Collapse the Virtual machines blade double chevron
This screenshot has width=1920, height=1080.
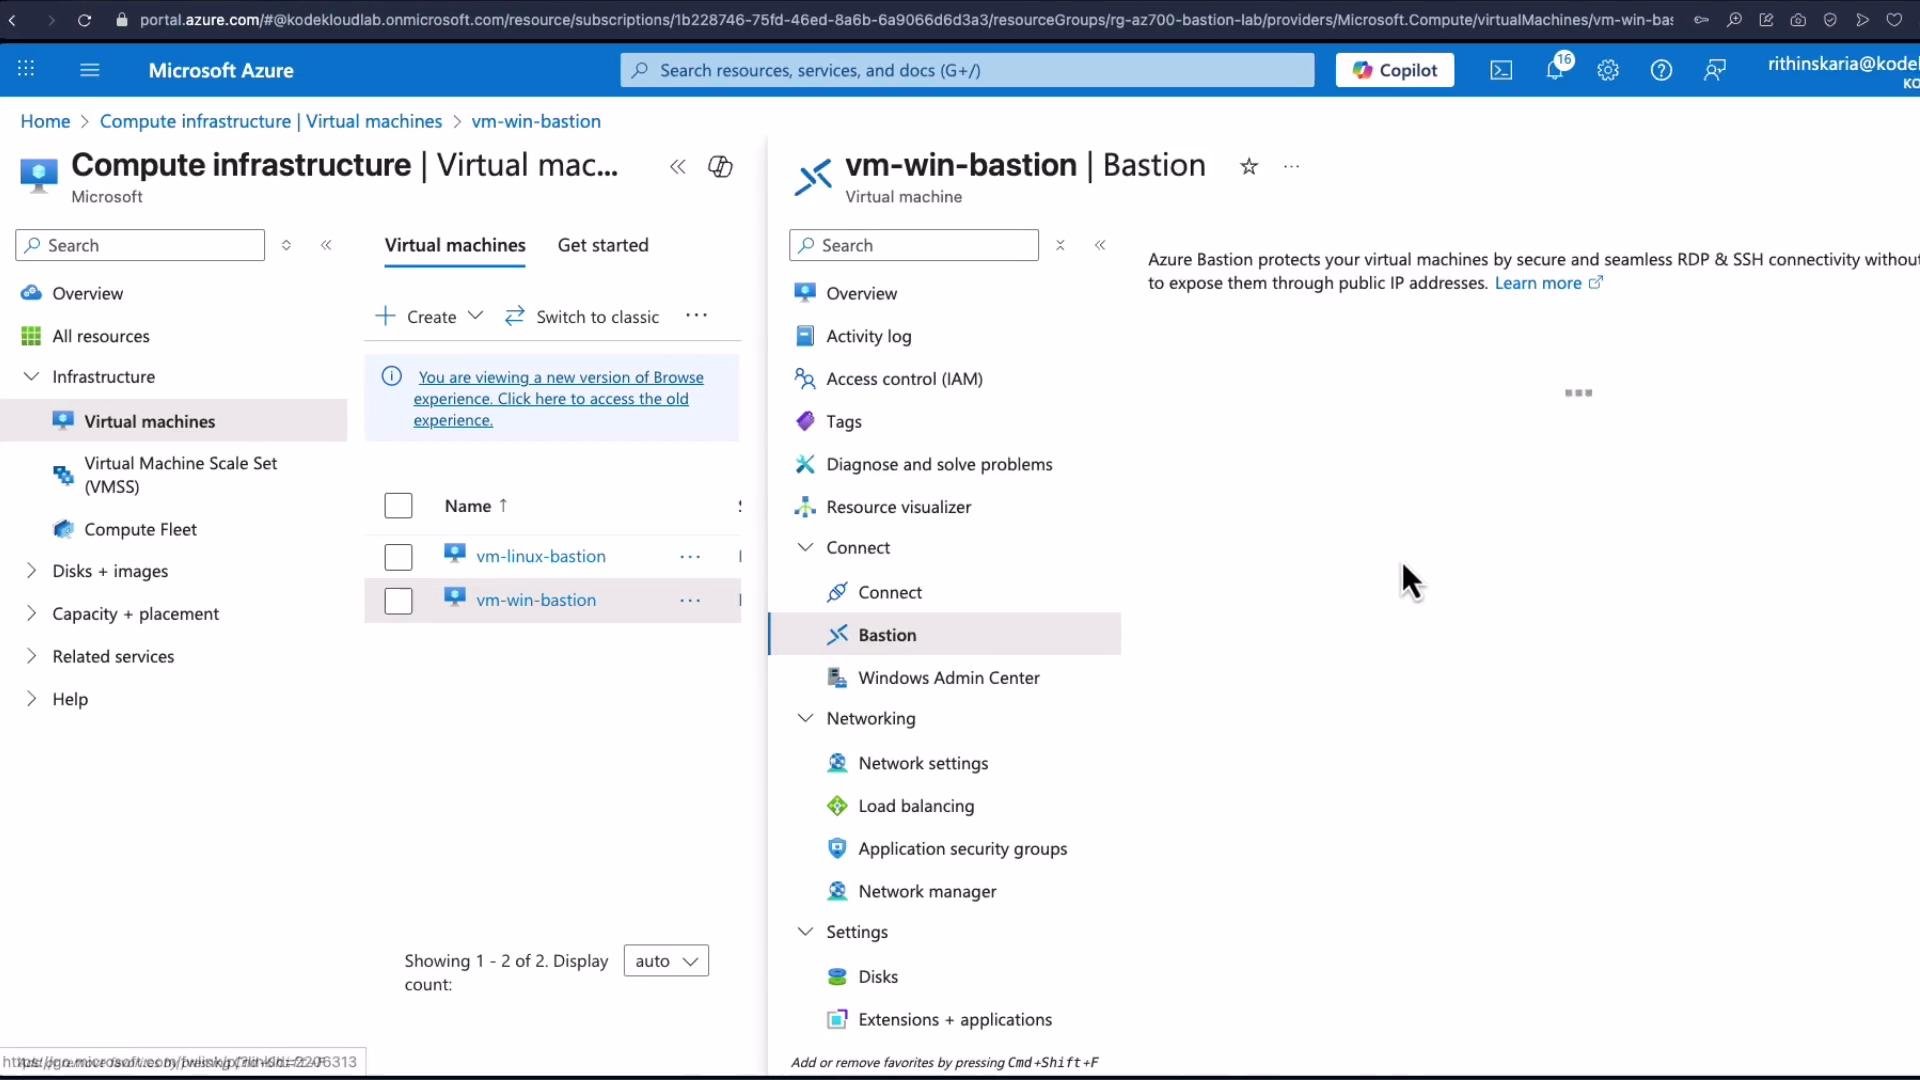(x=678, y=167)
